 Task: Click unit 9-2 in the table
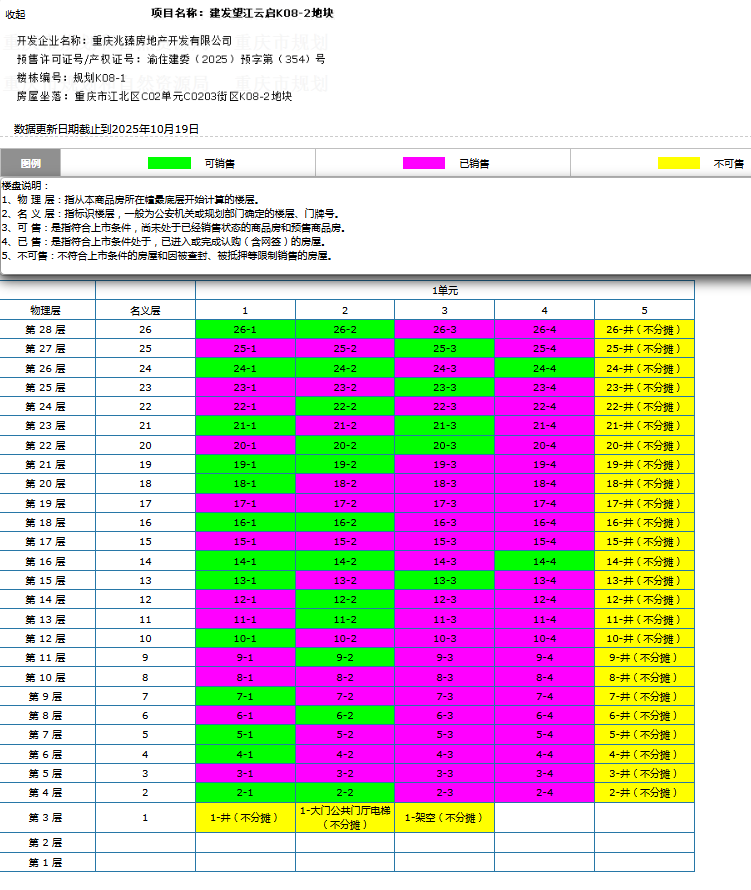point(345,657)
